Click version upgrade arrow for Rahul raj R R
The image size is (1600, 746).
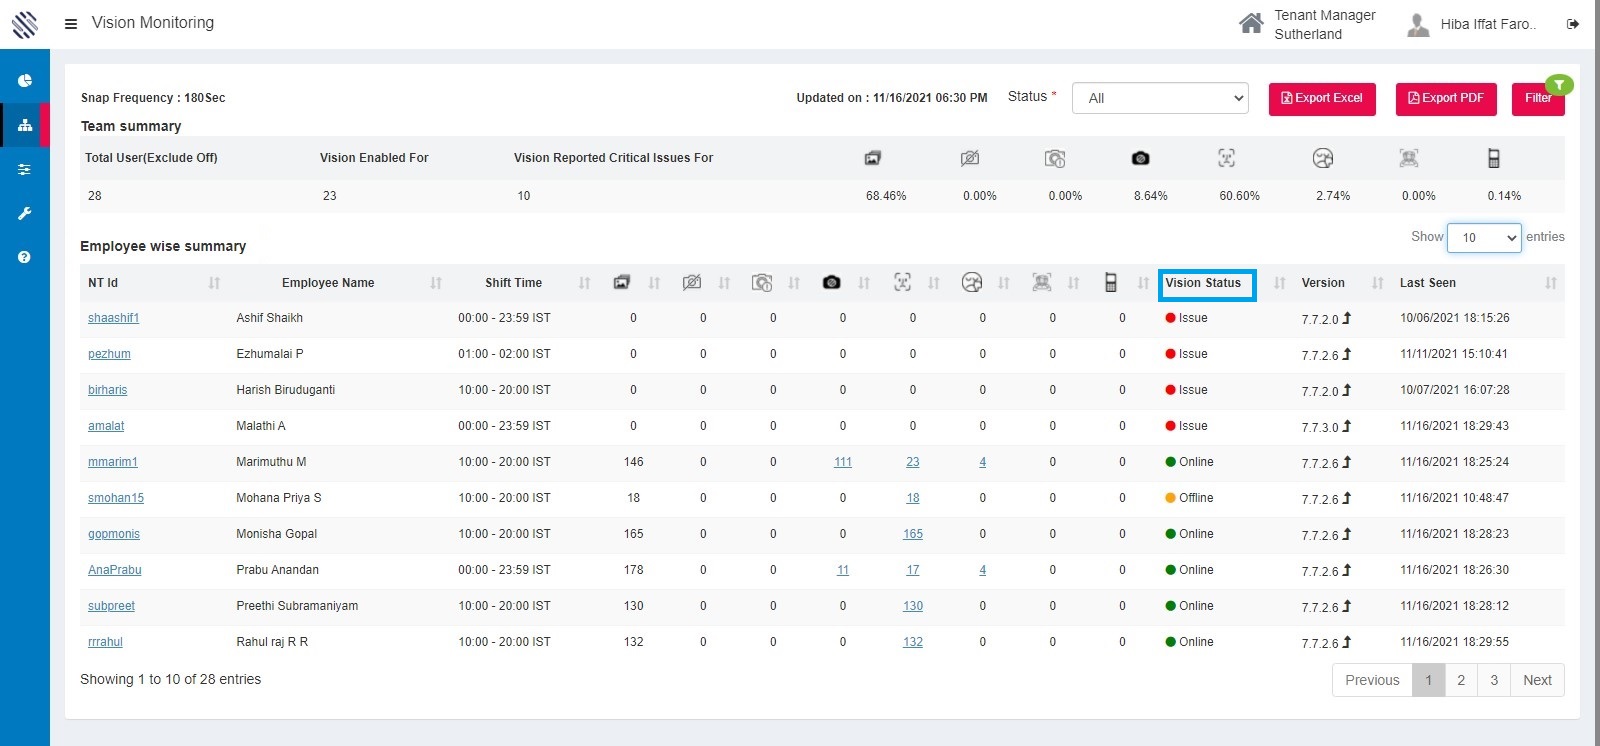[x=1347, y=642]
